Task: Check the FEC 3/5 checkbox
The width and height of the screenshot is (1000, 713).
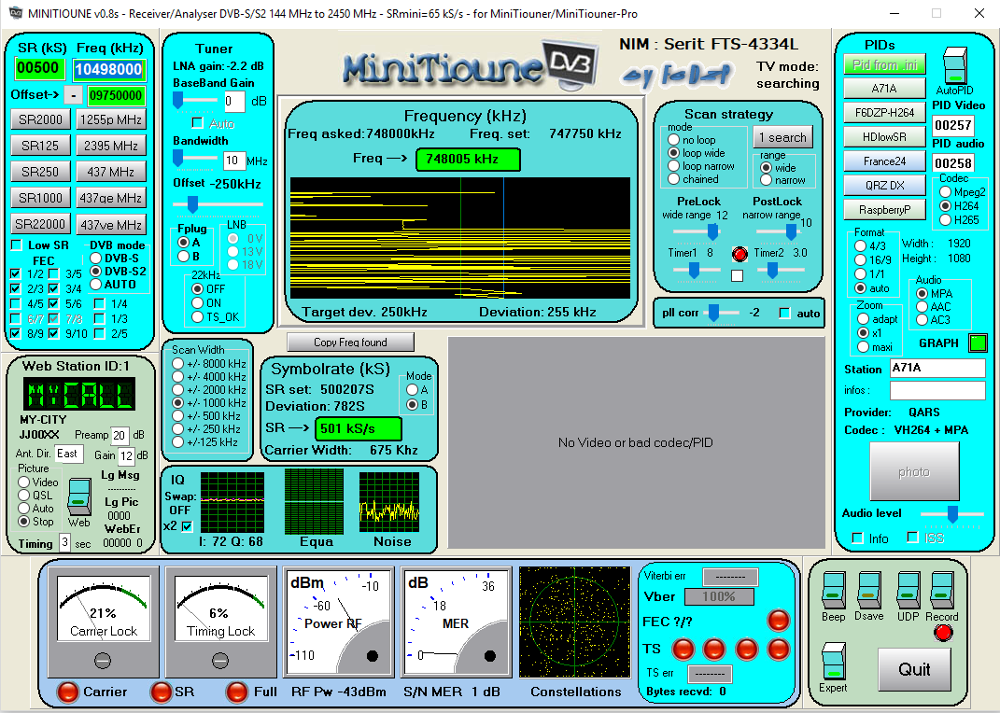Action: tap(54, 274)
